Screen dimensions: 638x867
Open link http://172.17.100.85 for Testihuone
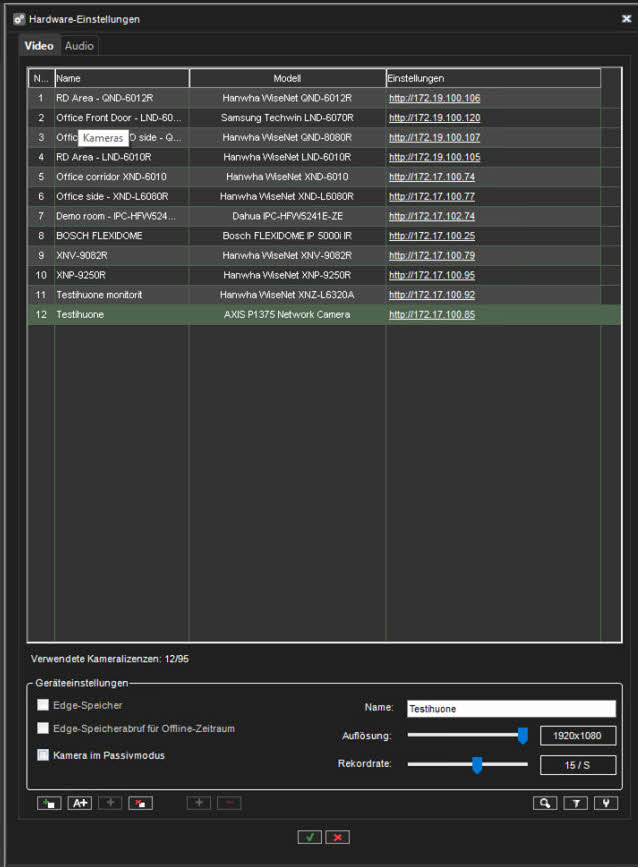[x=431, y=315]
